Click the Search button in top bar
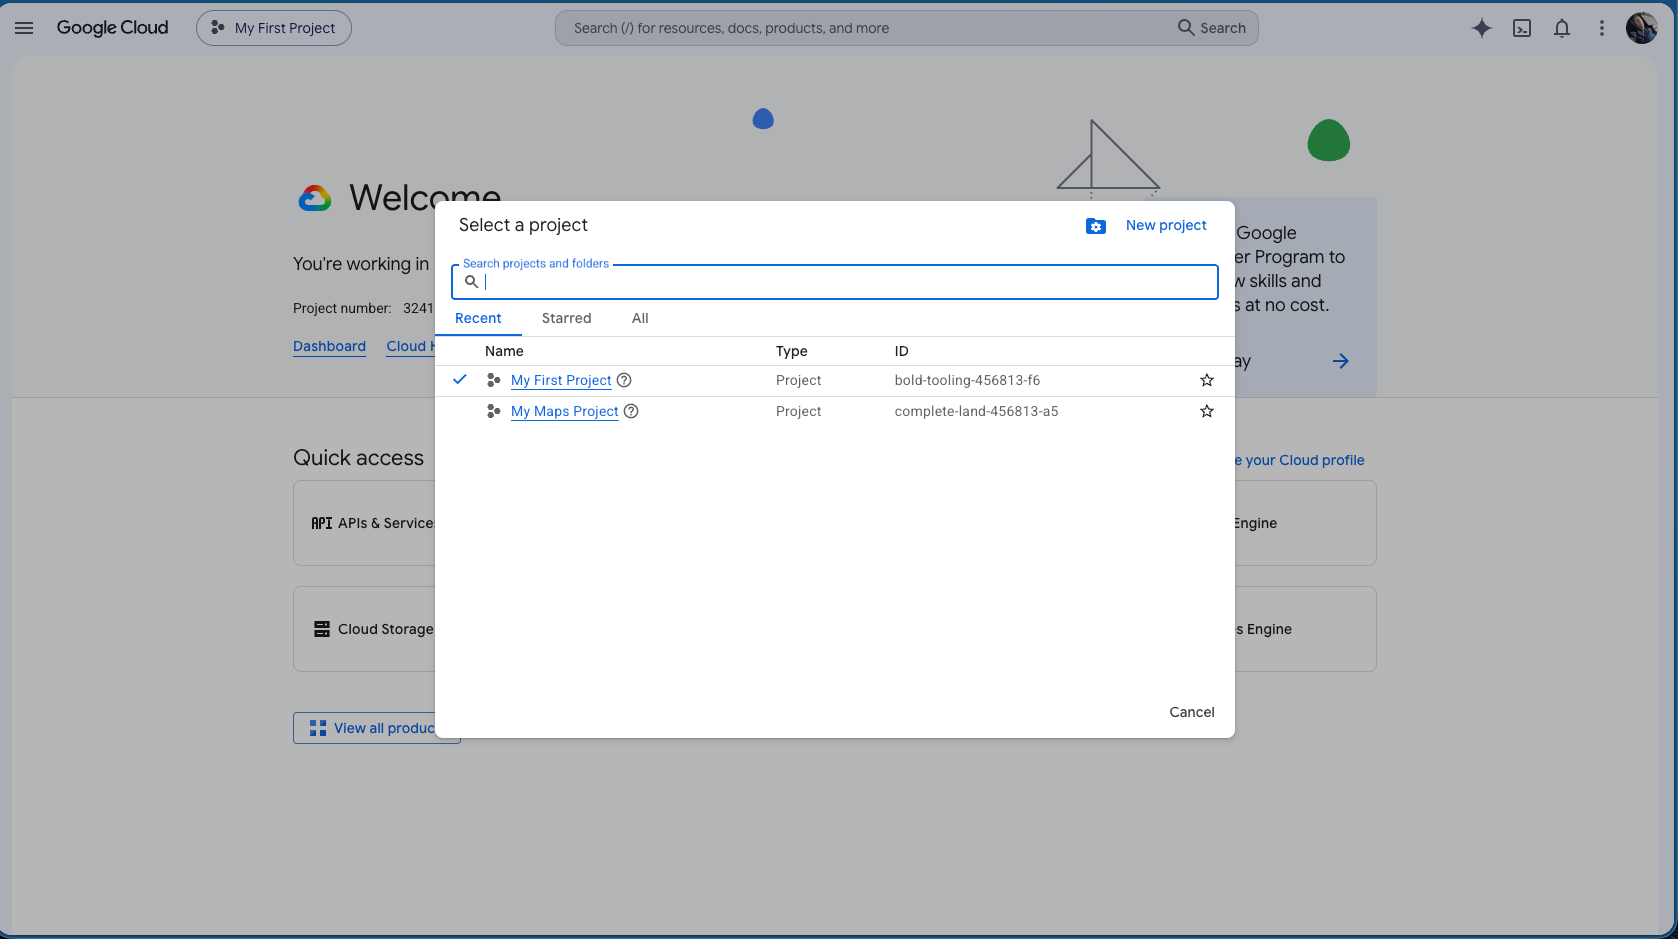 click(1212, 28)
